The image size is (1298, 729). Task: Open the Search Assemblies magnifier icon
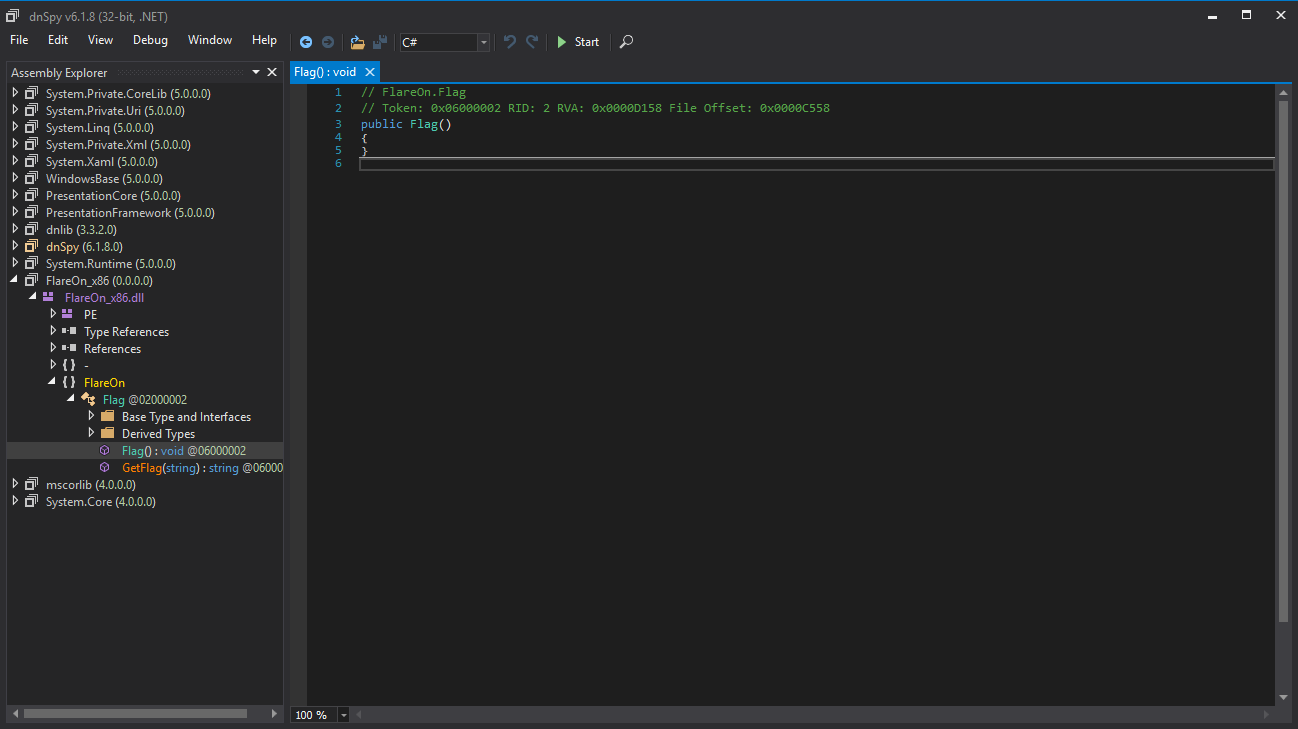[x=626, y=43]
